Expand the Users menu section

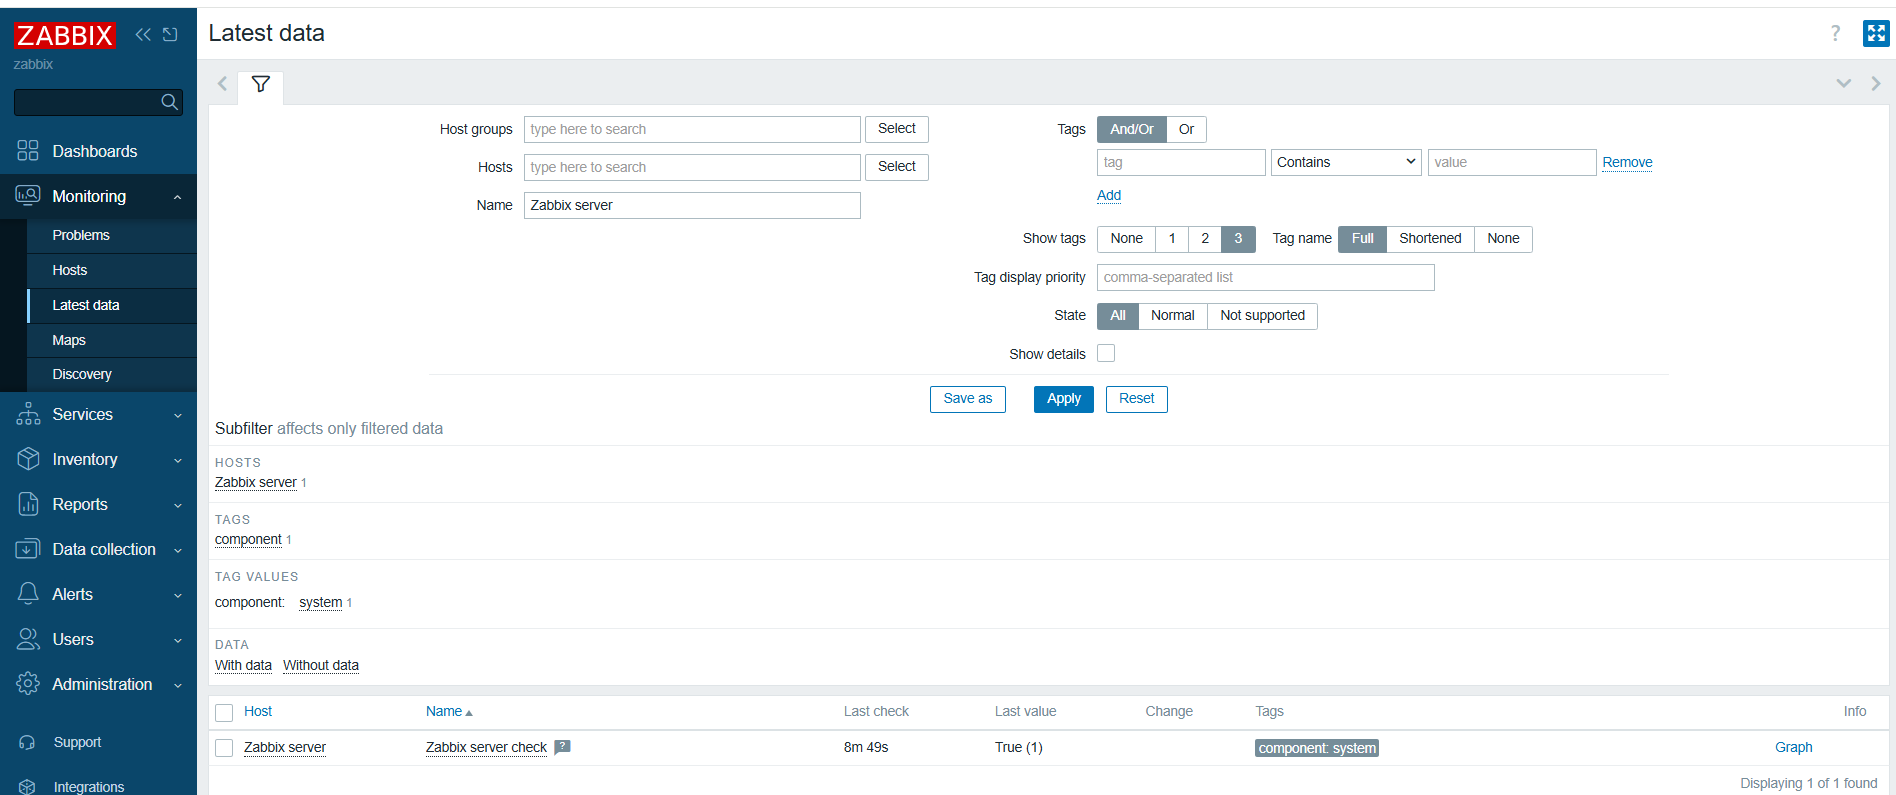[x=177, y=640]
